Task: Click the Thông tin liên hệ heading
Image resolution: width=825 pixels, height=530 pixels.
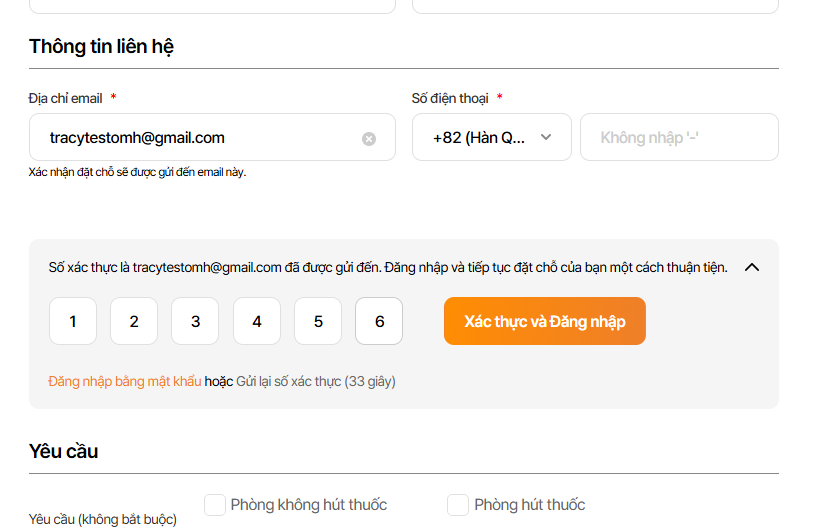Action: [102, 46]
